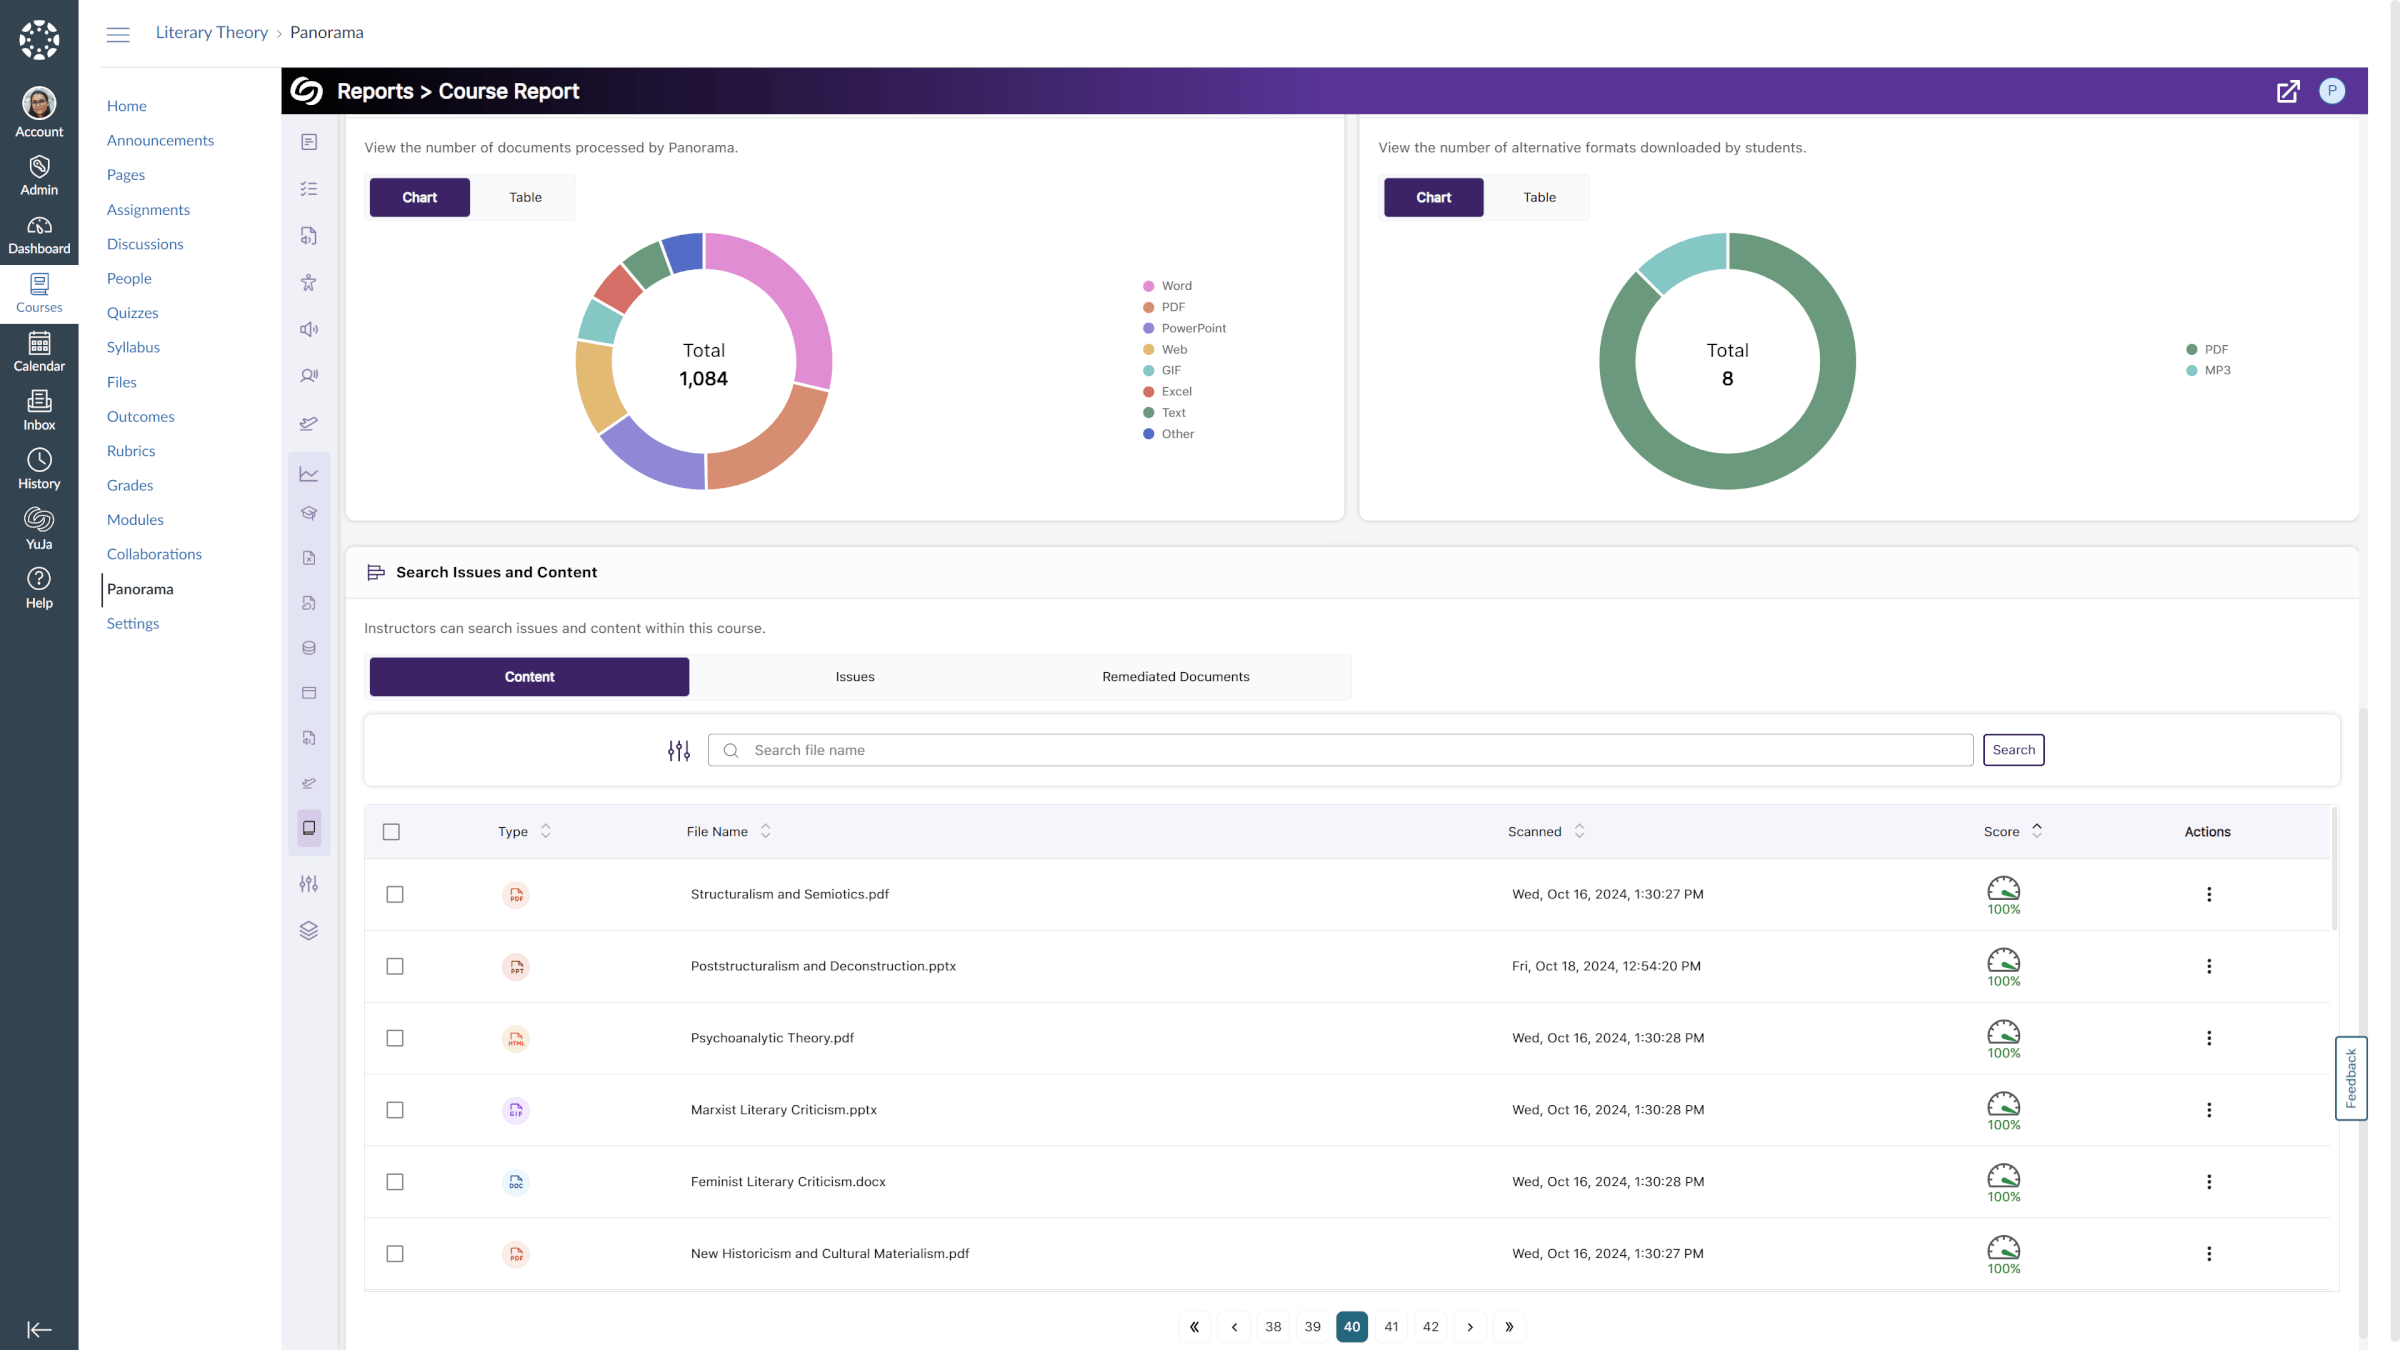The width and height of the screenshot is (2400, 1350).
Task: Click the Search file name input field
Action: (1340, 750)
